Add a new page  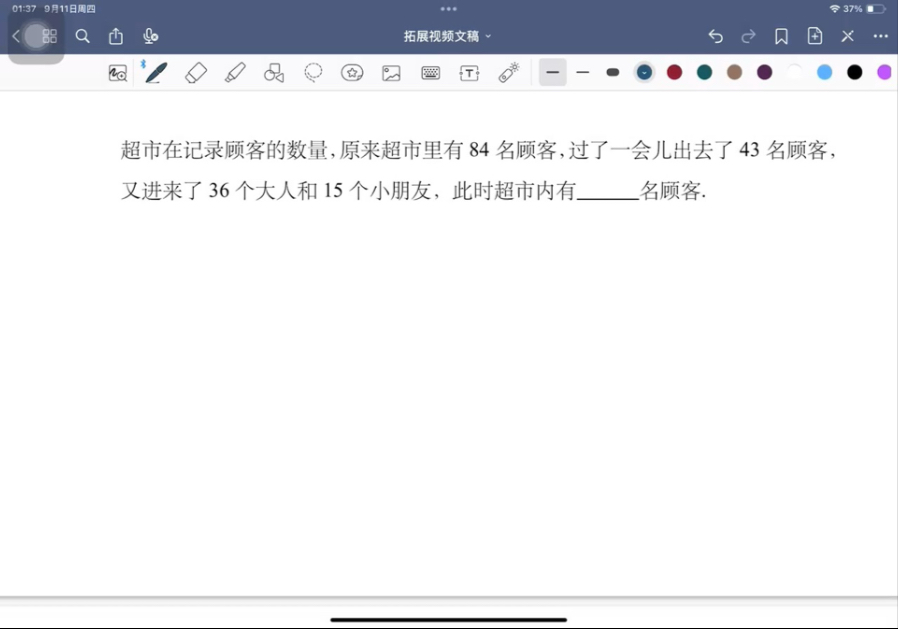814,36
